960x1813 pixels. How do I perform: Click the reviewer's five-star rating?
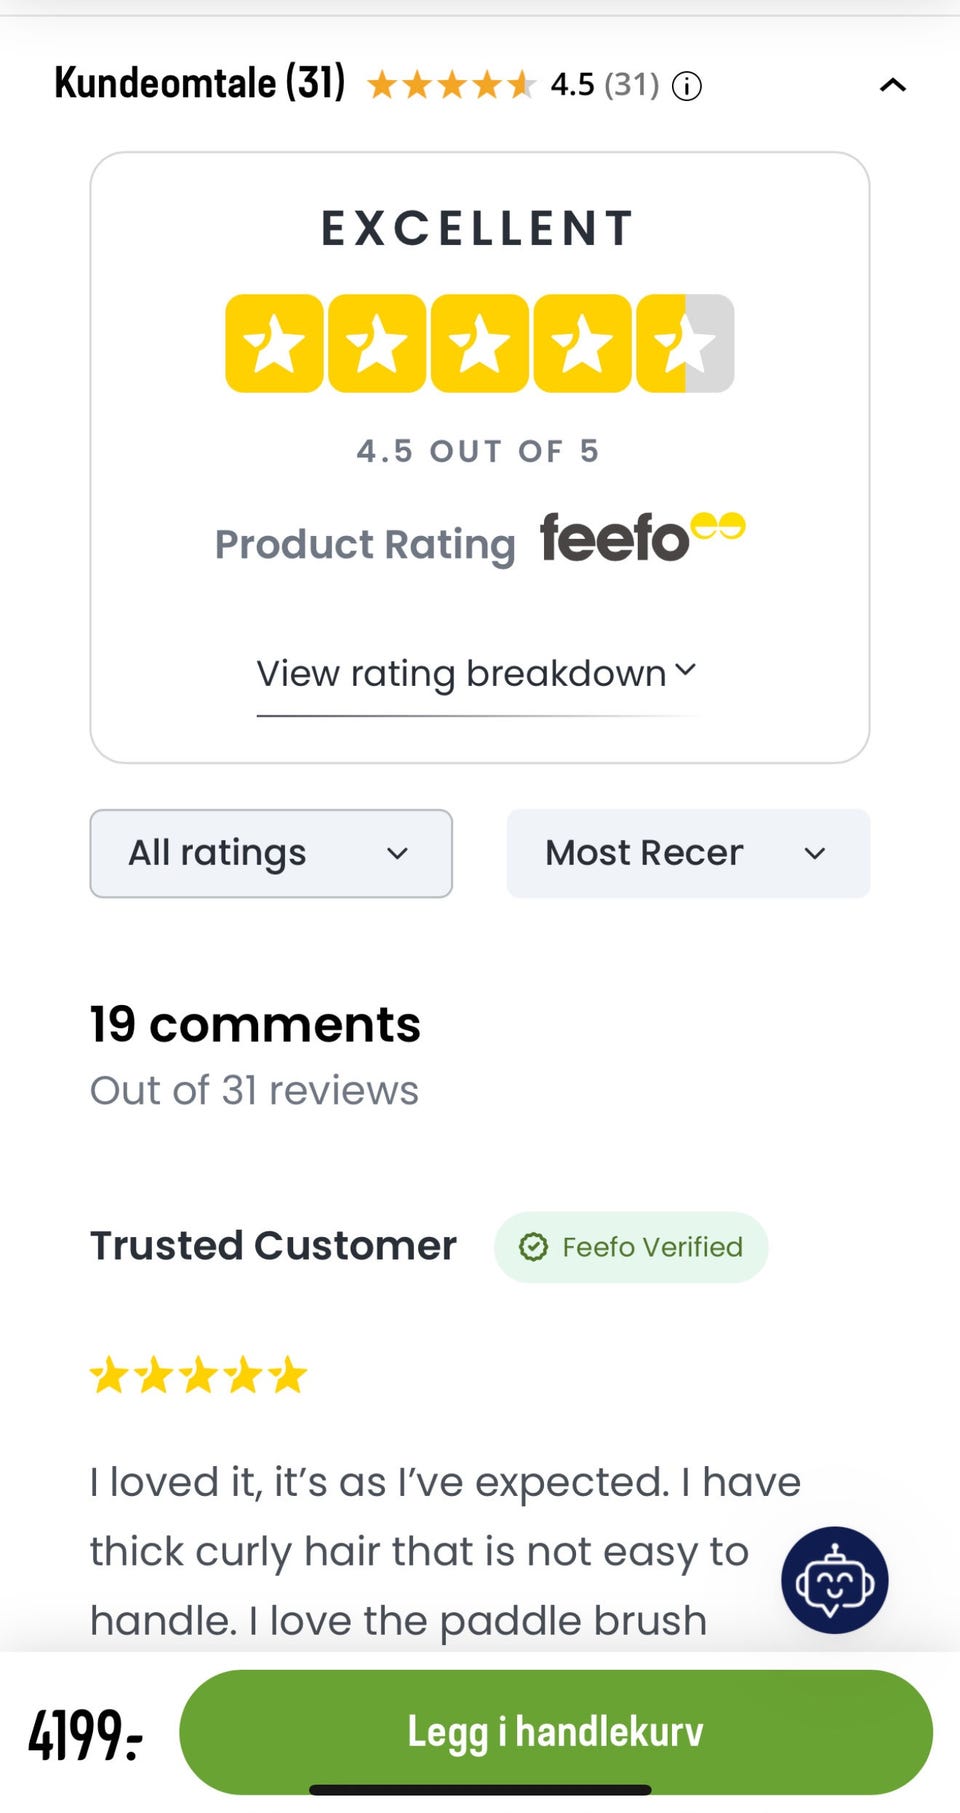(x=198, y=1375)
